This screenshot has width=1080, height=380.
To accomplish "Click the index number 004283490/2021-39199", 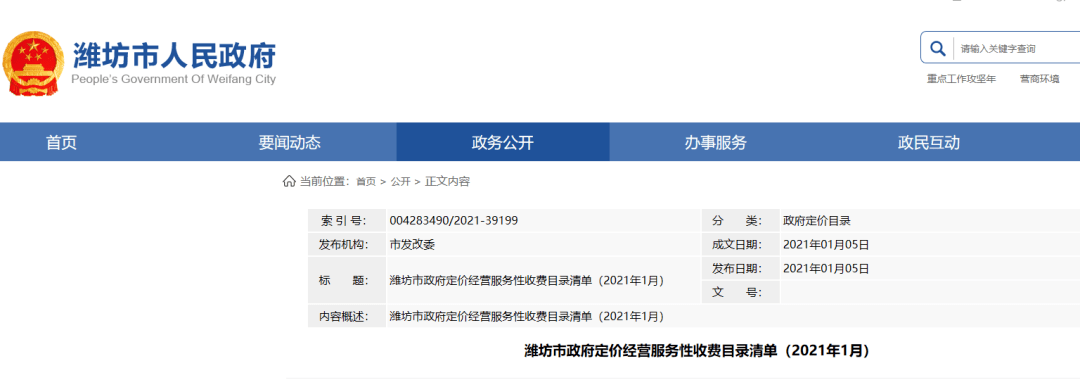I will pos(454,221).
